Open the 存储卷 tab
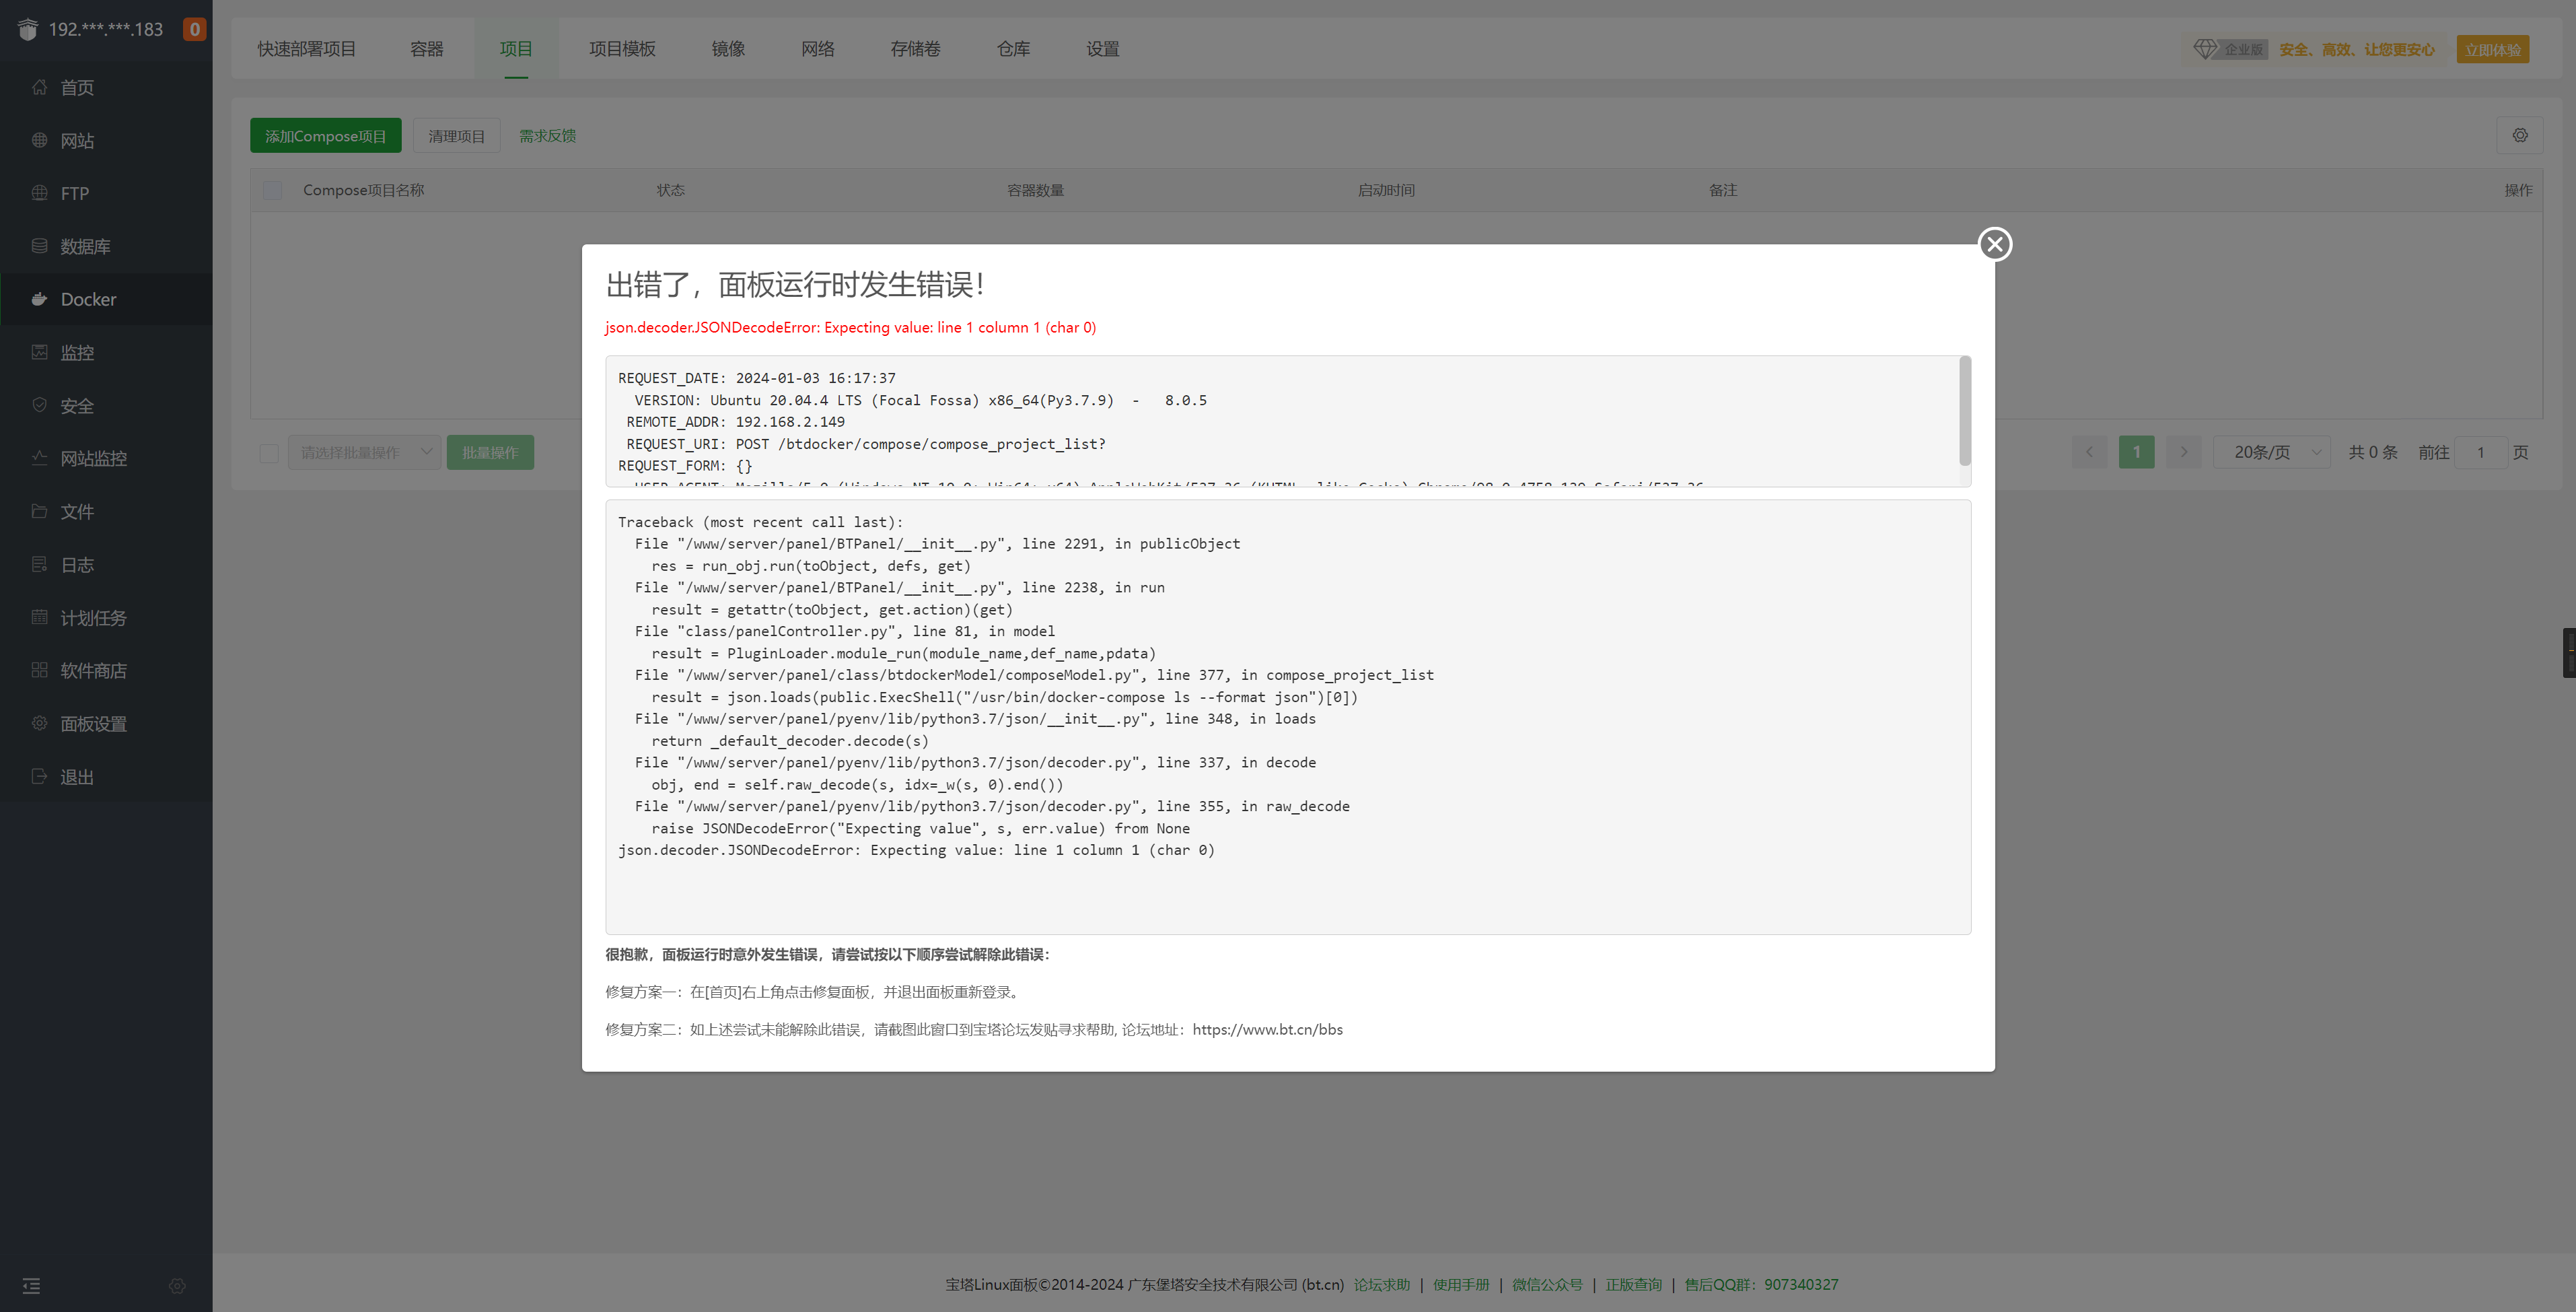Image resolution: width=2576 pixels, height=1312 pixels. 915,49
